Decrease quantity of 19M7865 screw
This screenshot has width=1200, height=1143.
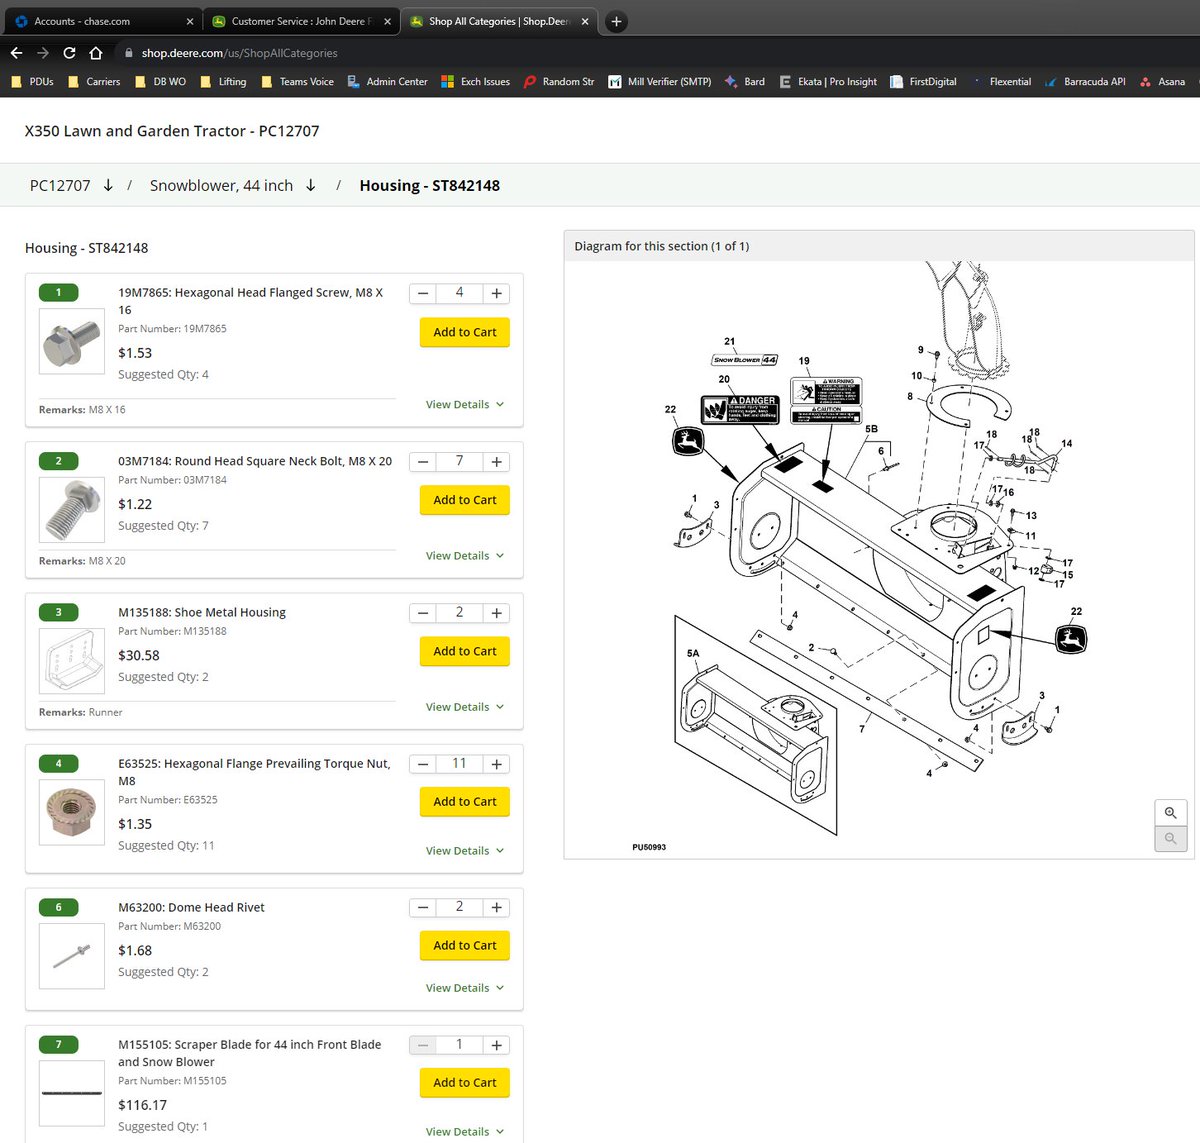tap(423, 293)
